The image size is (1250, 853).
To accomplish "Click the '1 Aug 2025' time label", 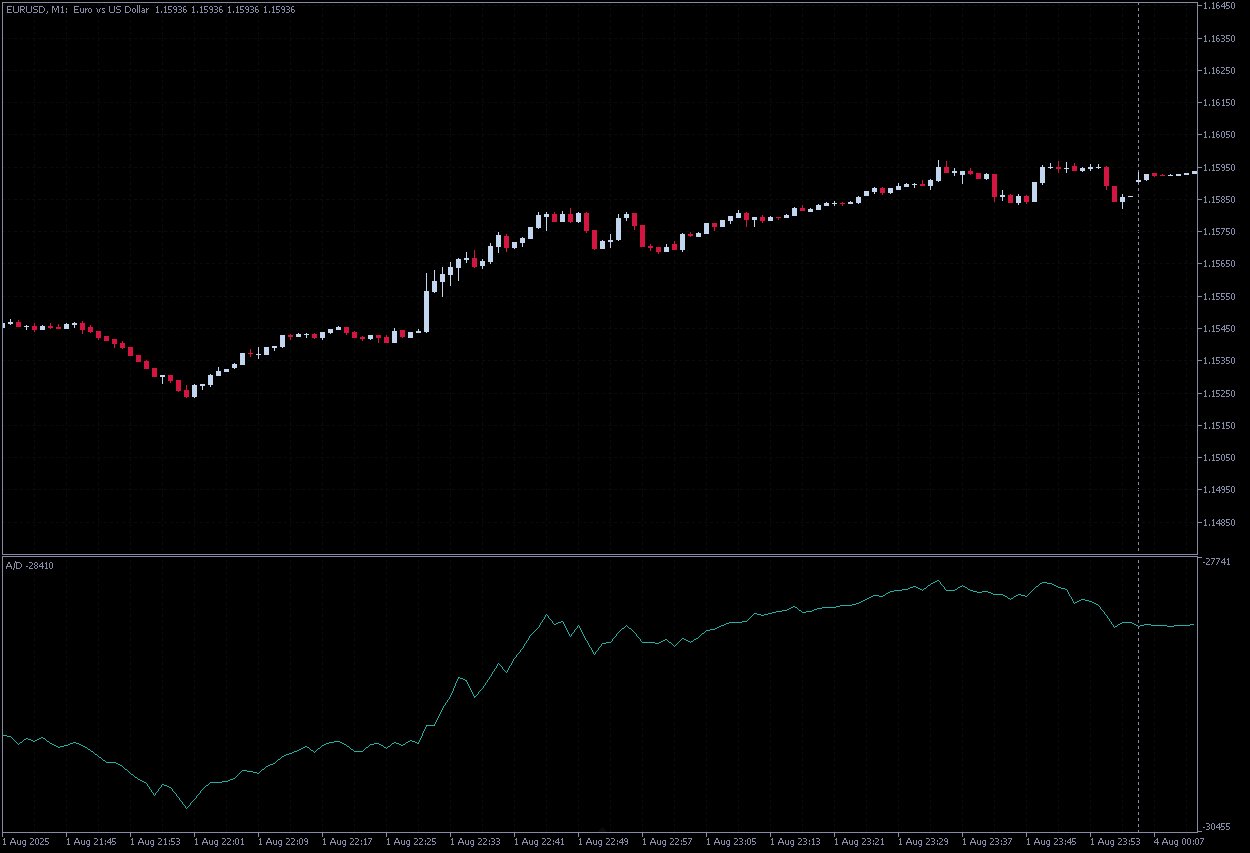I will [x=27, y=842].
